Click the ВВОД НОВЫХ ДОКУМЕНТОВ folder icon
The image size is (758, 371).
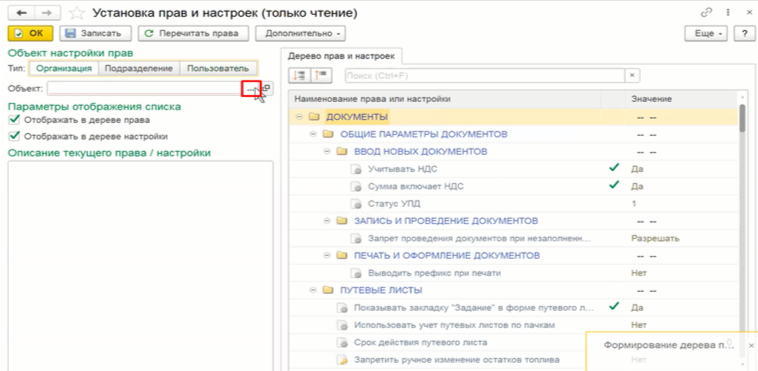(x=342, y=151)
